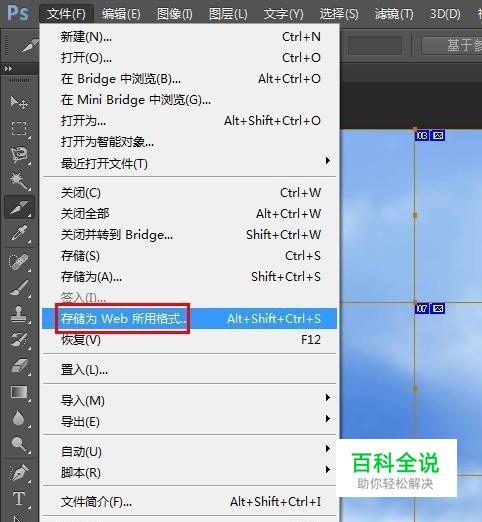This screenshot has height=522, width=482.
Task: Click slice 03 image badge icon
Action: click(438, 135)
